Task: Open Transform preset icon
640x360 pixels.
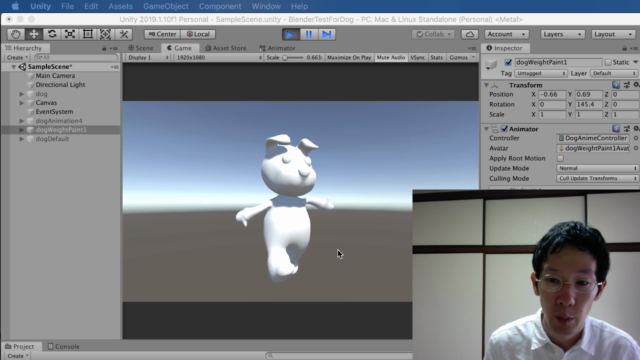Action: (x=627, y=85)
